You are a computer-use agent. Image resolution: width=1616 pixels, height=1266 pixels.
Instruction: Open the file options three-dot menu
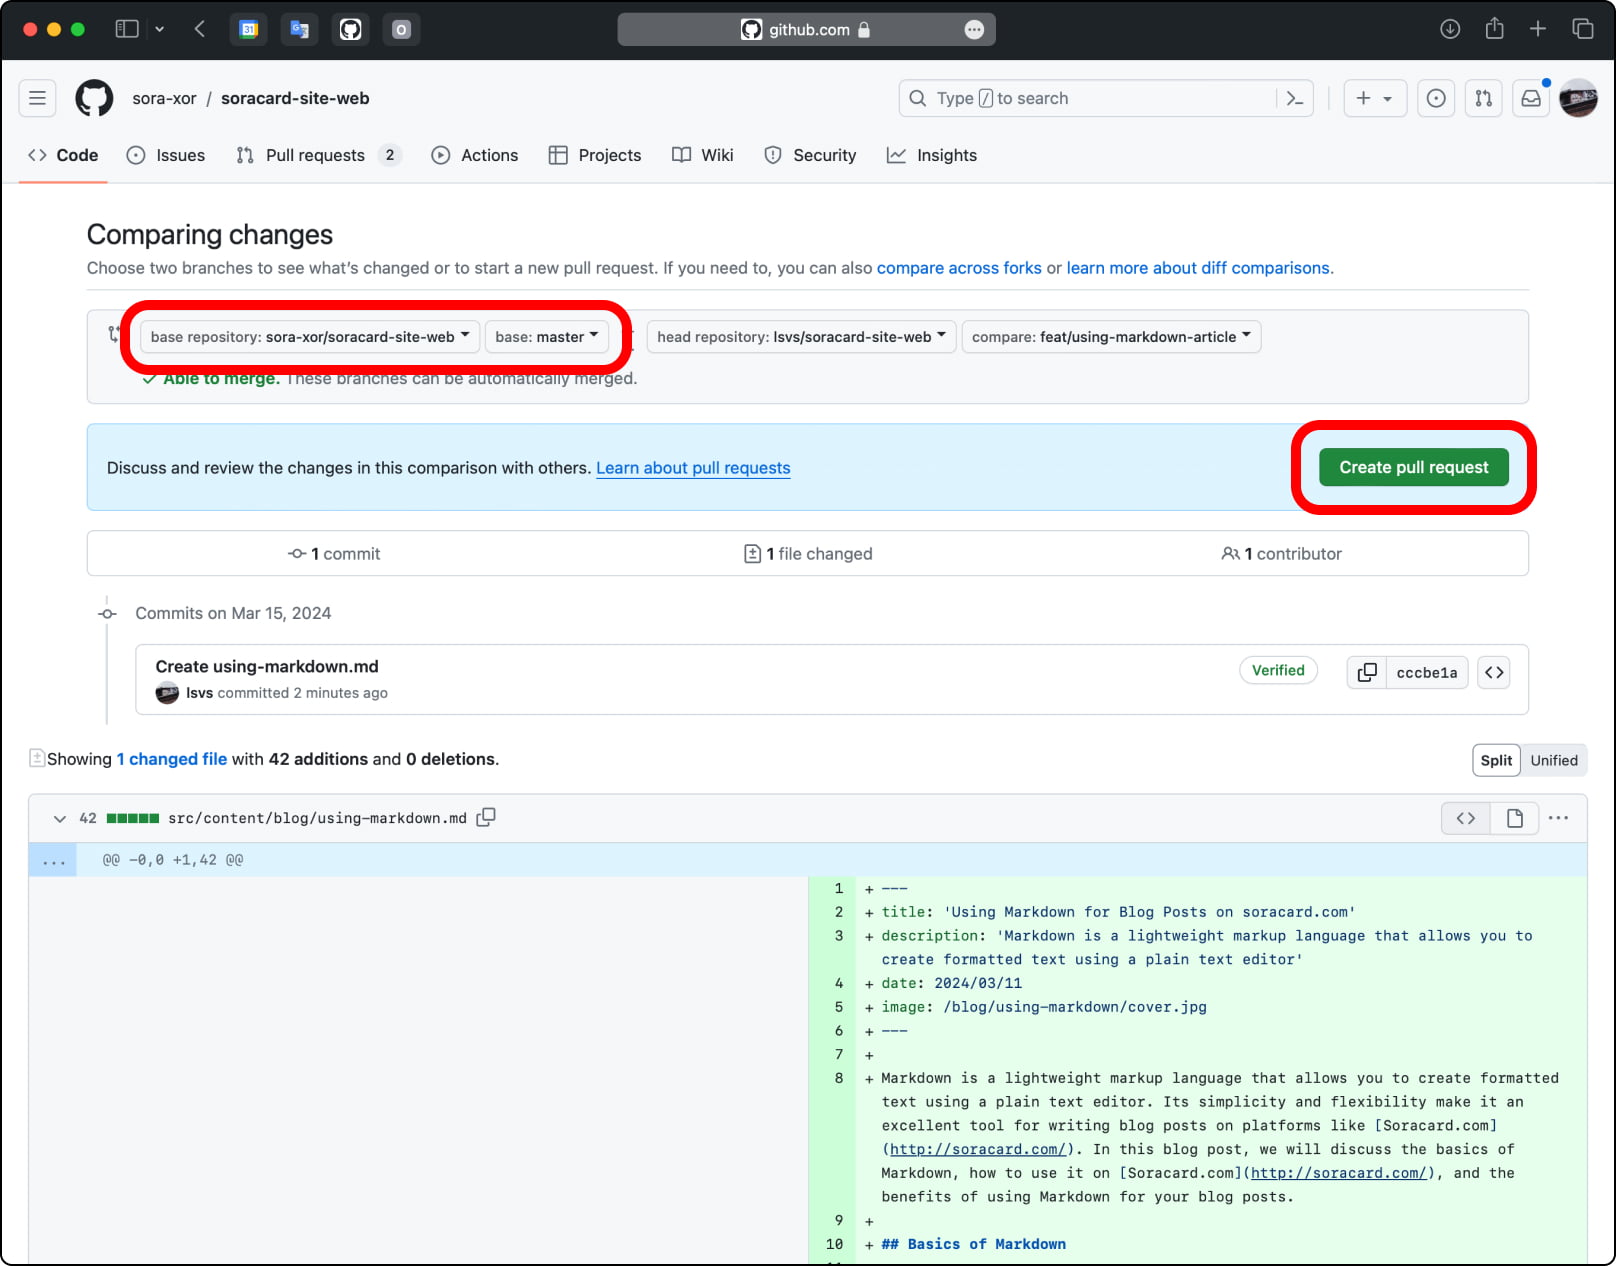1558,818
